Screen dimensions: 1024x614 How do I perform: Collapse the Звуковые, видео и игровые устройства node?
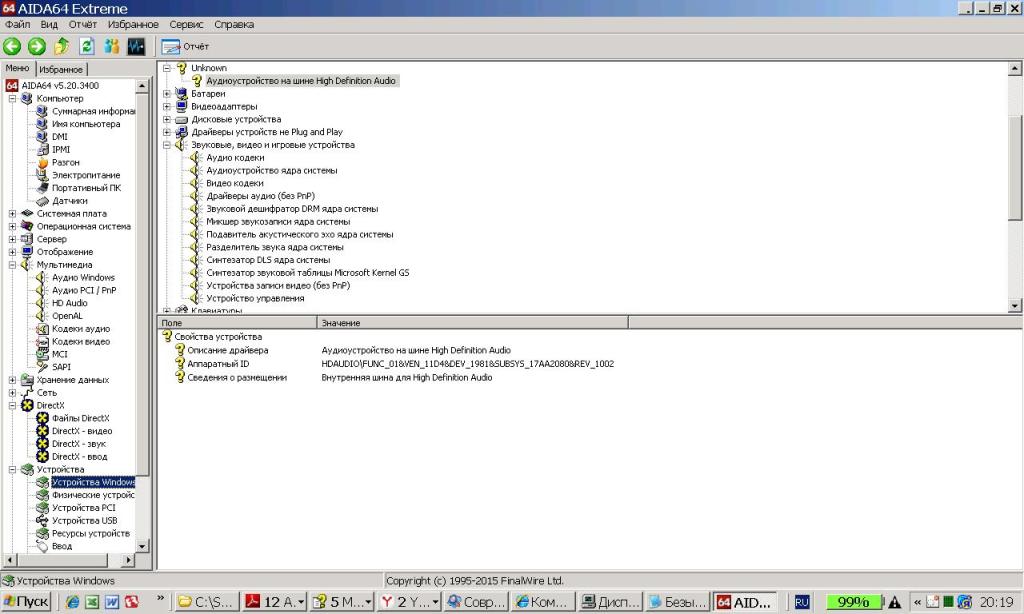[167, 145]
